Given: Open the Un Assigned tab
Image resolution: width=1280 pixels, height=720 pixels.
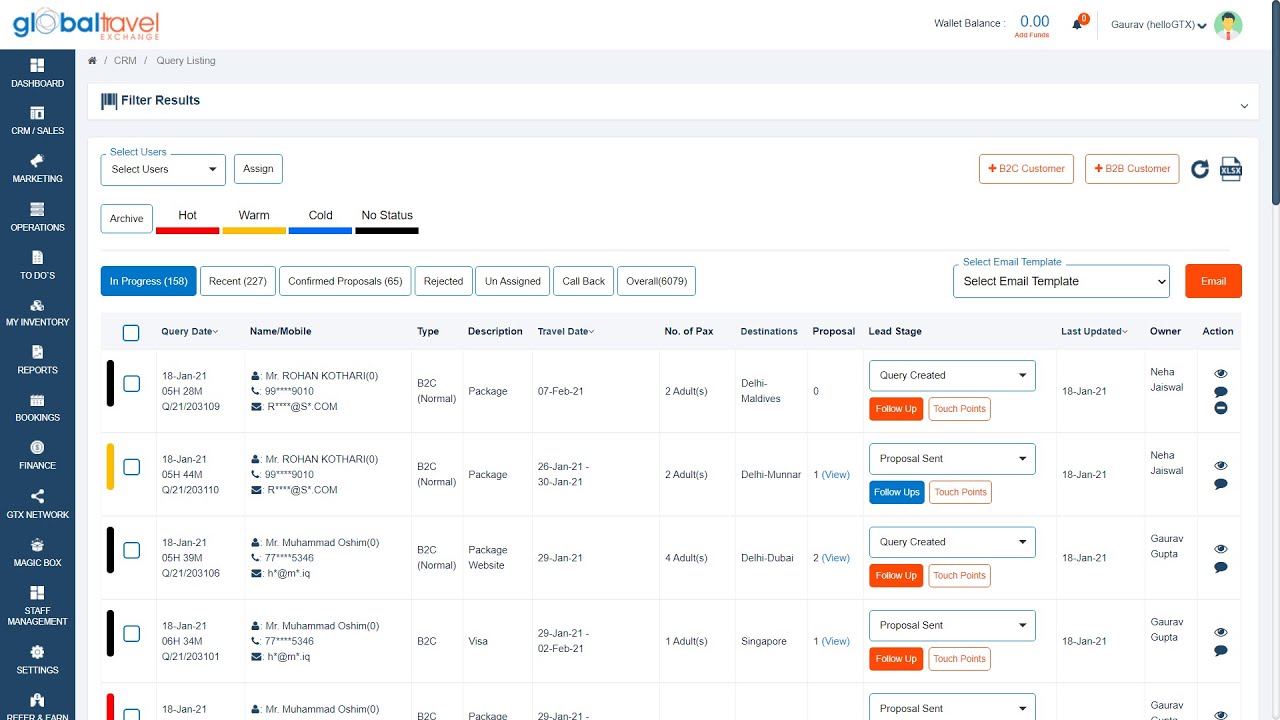Looking at the screenshot, I should 513,281.
